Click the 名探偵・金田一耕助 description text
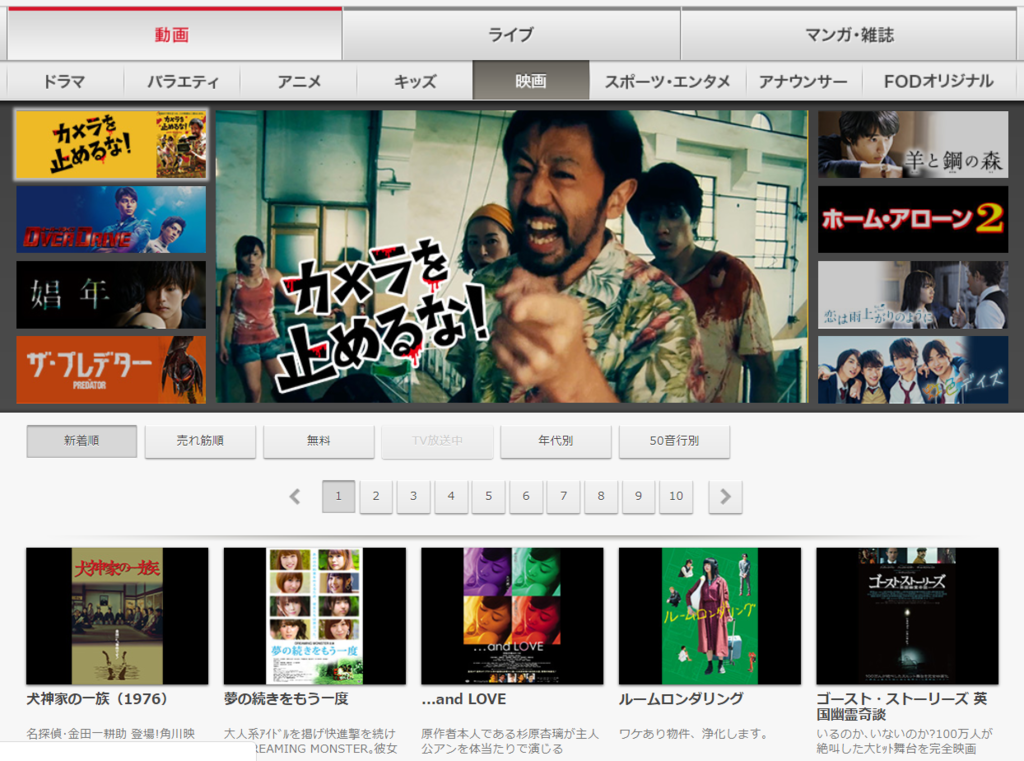The width and height of the screenshot is (1024, 761). coord(111,734)
